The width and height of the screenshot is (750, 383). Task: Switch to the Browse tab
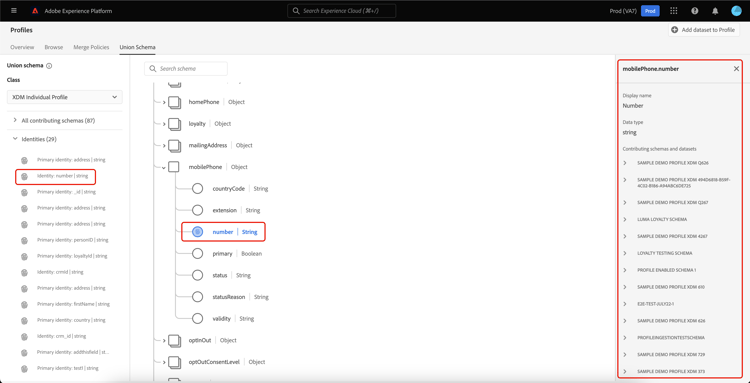pyautogui.click(x=54, y=47)
